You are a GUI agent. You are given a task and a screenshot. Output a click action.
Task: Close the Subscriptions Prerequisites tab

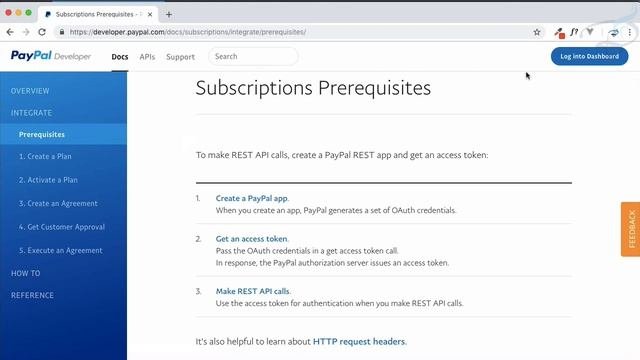(150, 14)
